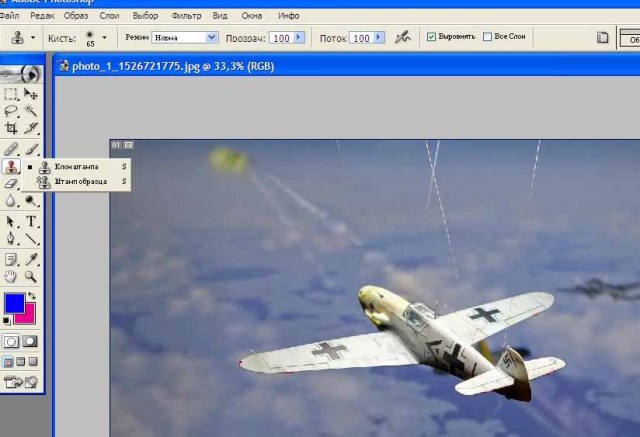Screen dimensions: 640x437
Task: Open the Фильтр menu
Action: 186,16
